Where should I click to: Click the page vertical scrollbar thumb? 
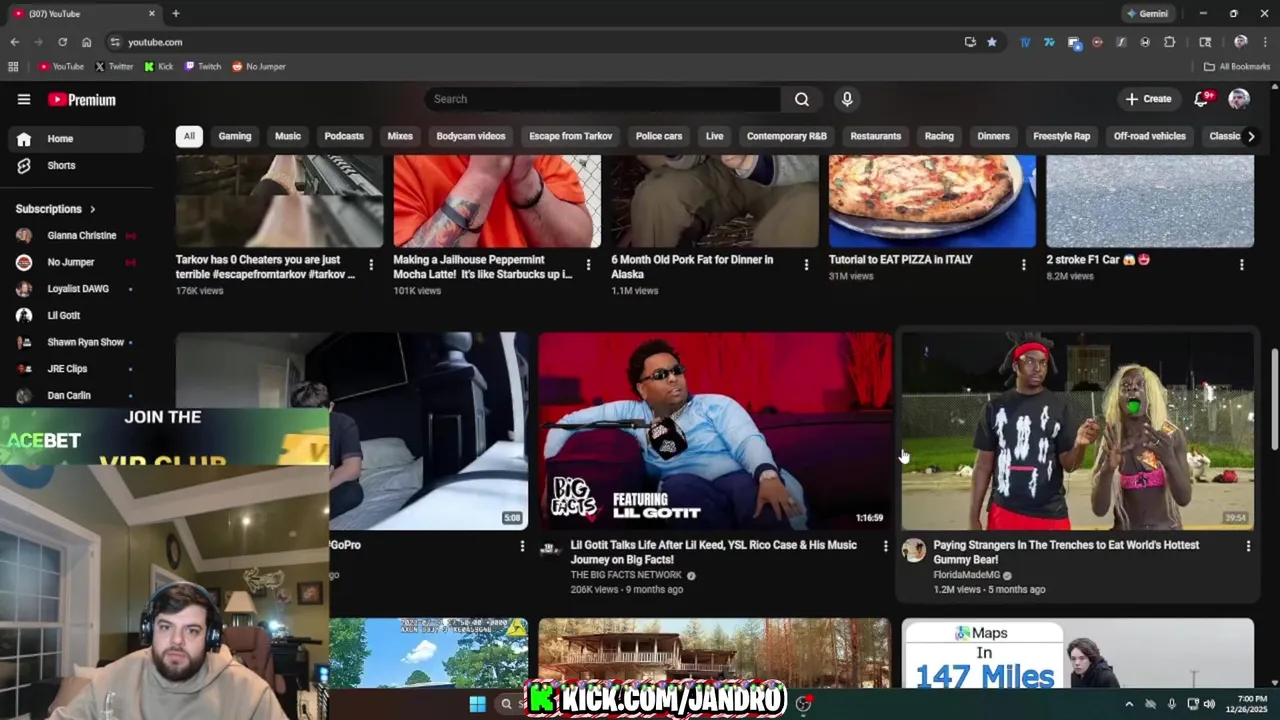coord(1274,400)
